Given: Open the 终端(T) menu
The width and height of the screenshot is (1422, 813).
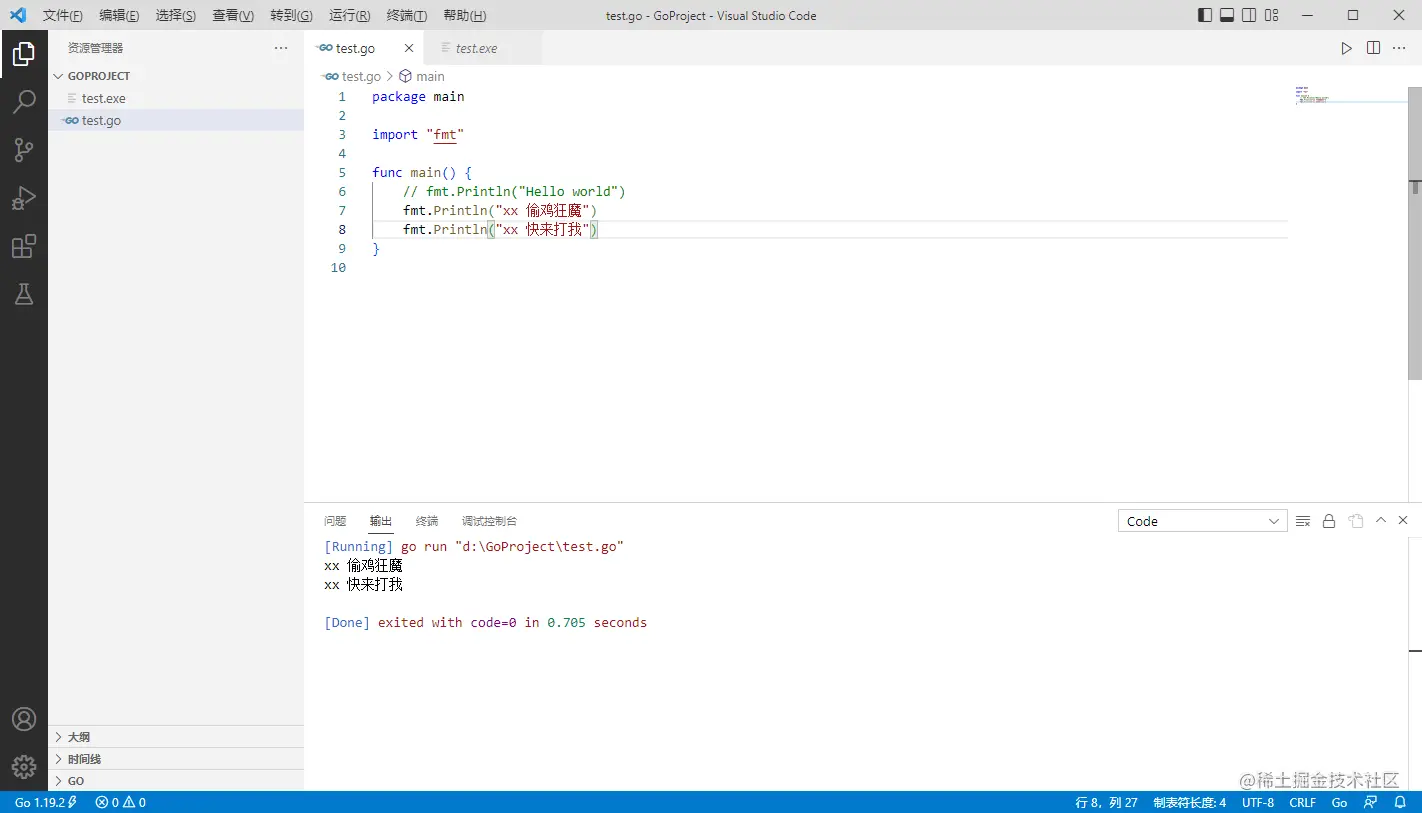Looking at the screenshot, I should 407,15.
